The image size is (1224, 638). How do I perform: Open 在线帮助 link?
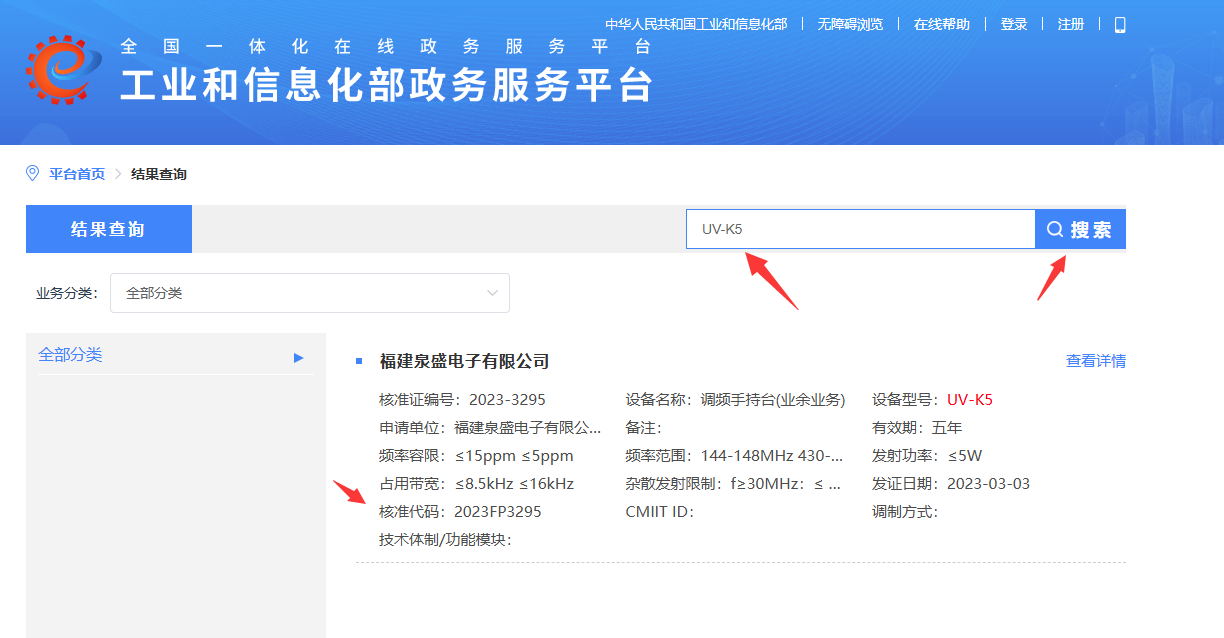tap(942, 24)
